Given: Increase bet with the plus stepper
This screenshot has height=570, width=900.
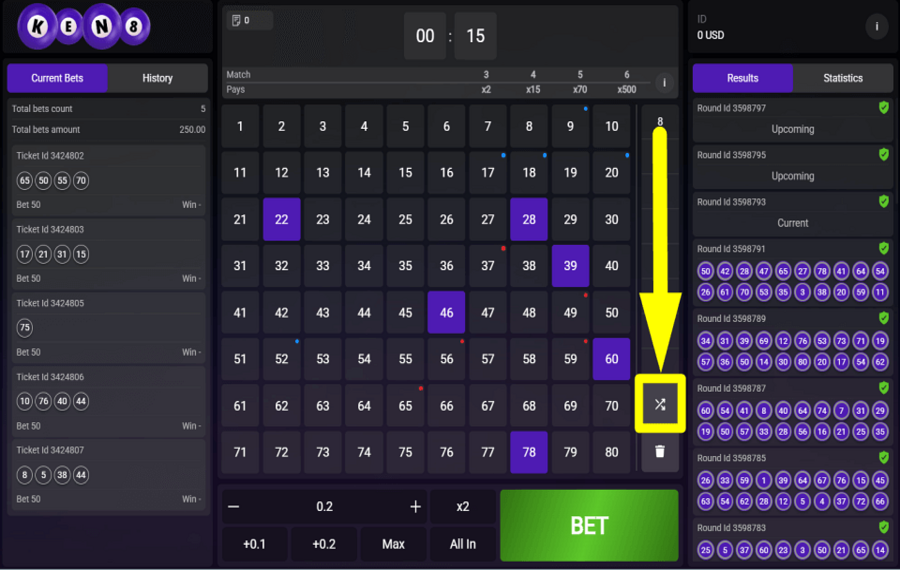Looking at the screenshot, I should [x=415, y=507].
